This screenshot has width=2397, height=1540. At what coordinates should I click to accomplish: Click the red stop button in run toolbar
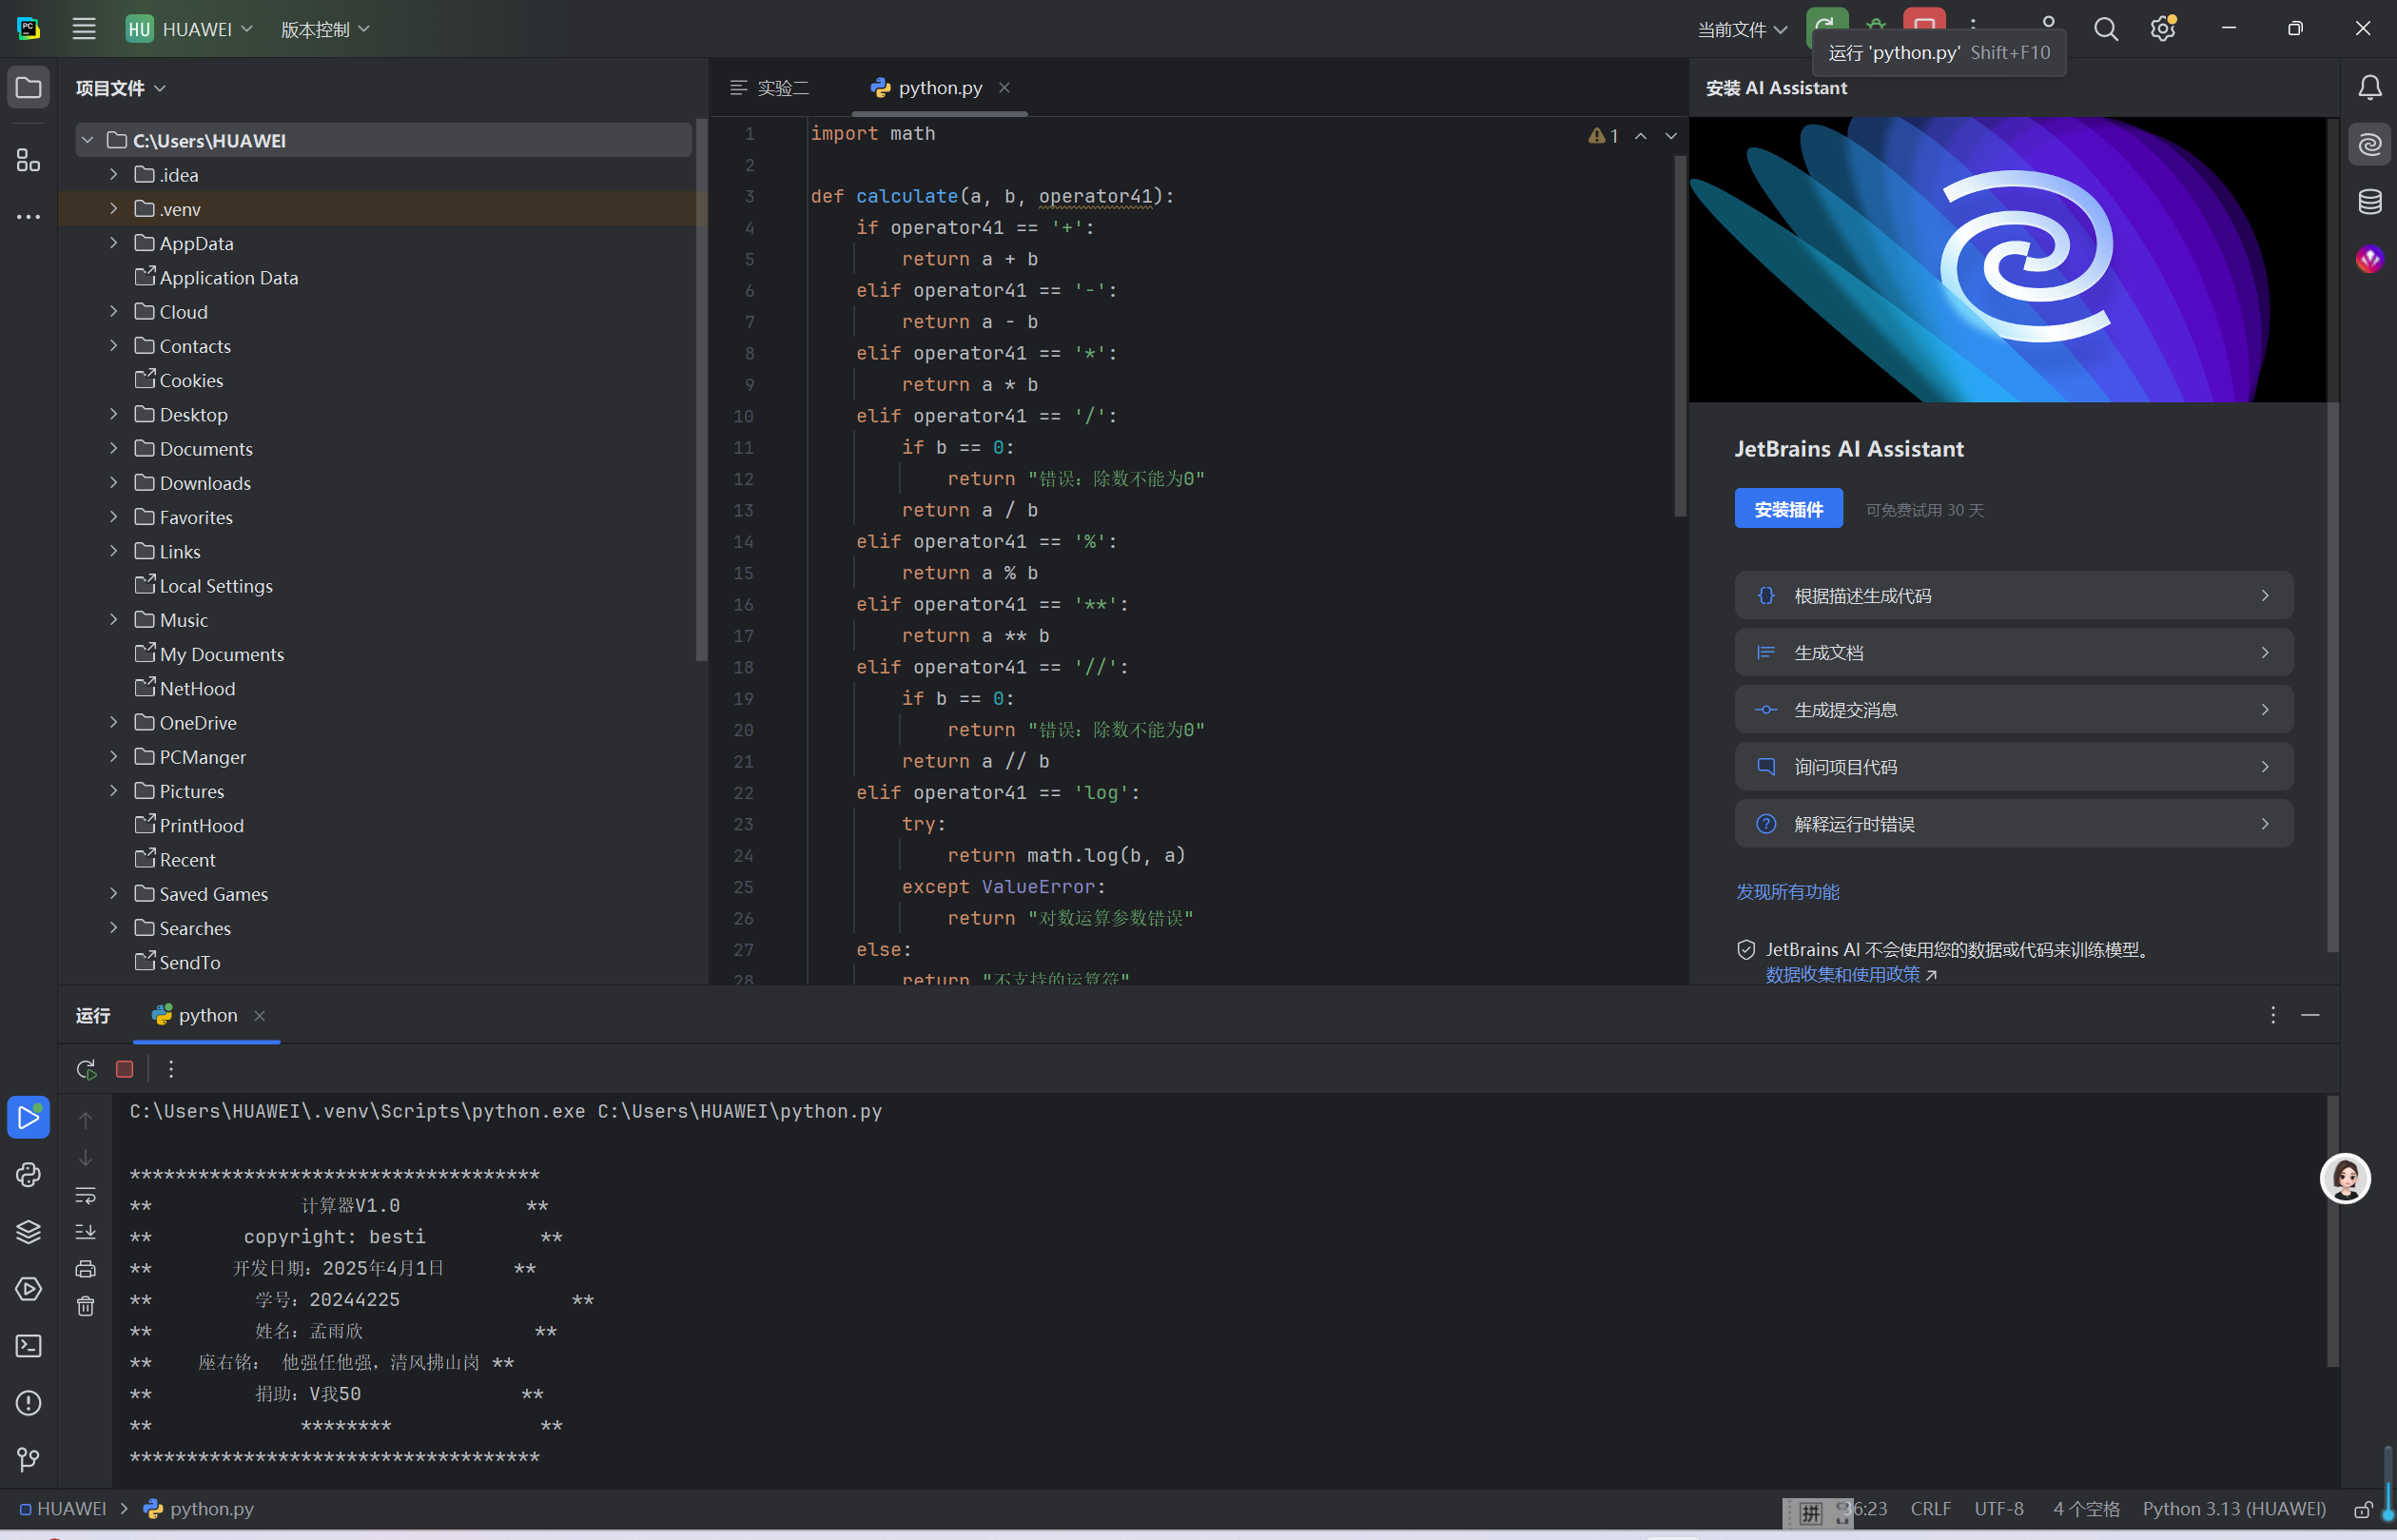point(125,1069)
